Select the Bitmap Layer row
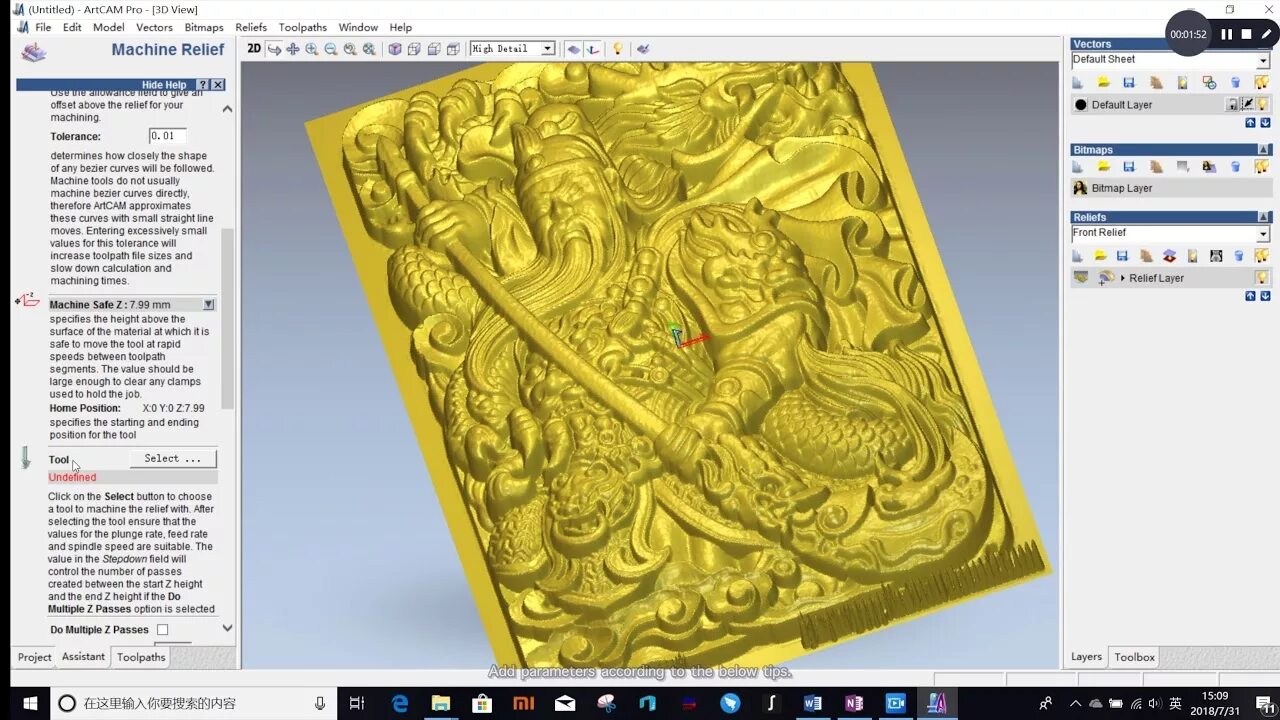 pos(1170,188)
